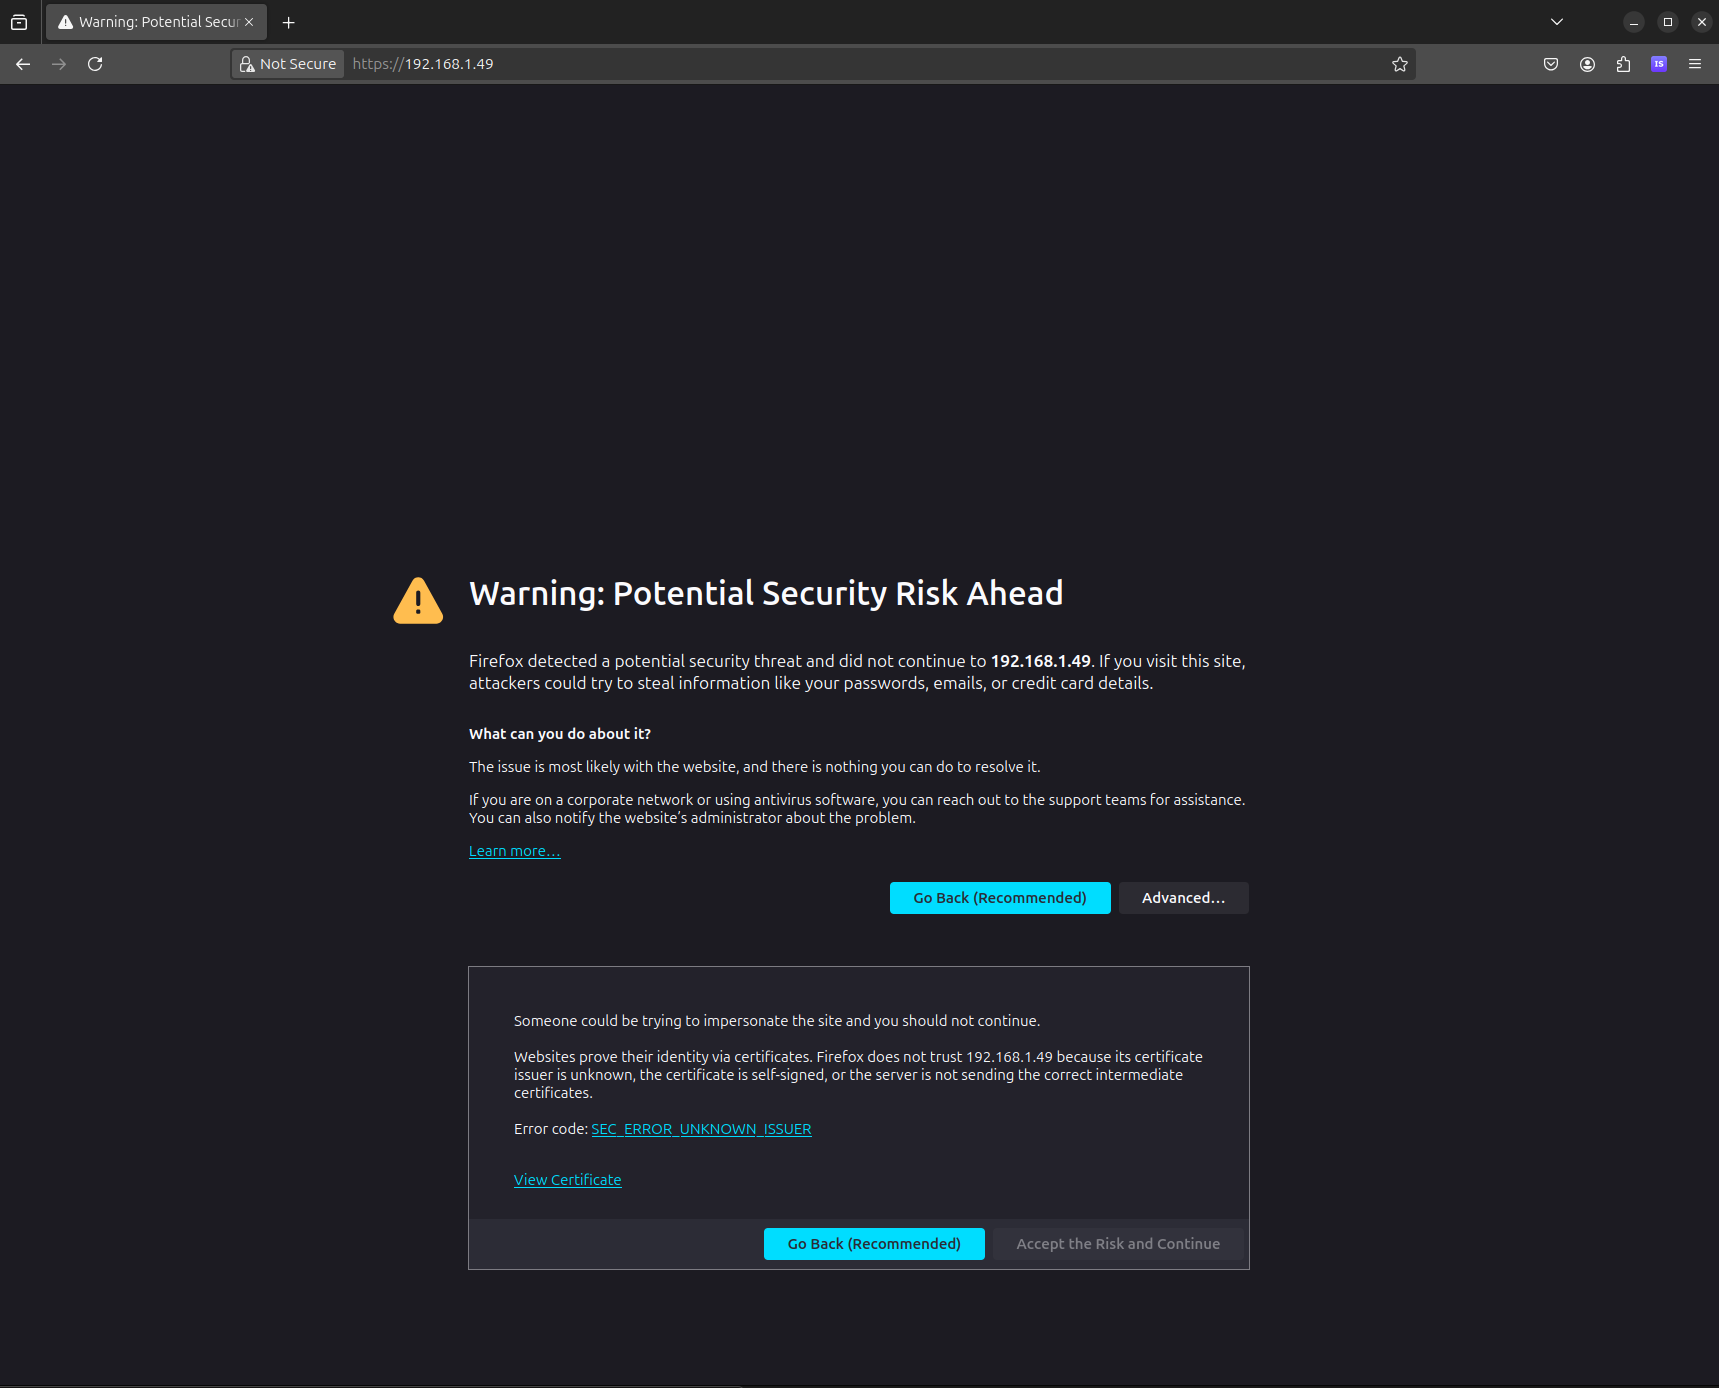
Task: Toggle the Advanced… details section
Action: (x=1183, y=898)
